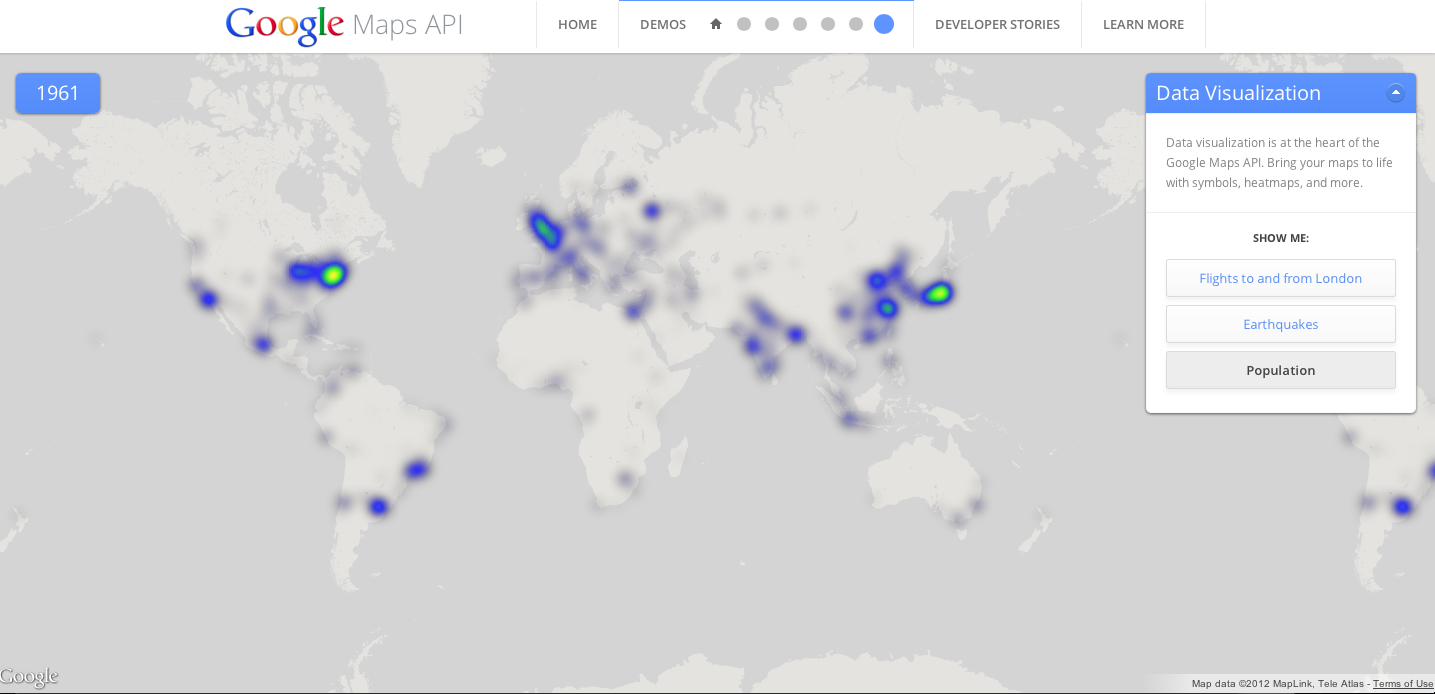Click the SHOW ME: label
The width and height of the screenshot is (1435, 694).
(x=1281, y=238)
